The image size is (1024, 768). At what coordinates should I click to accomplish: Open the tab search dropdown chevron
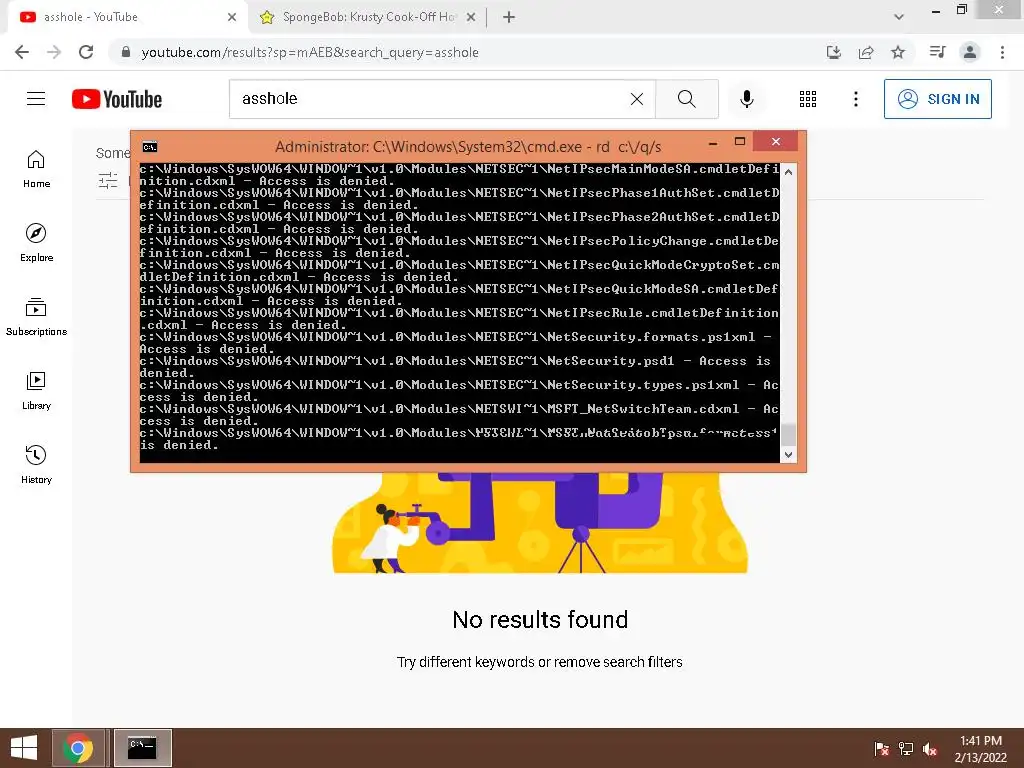click(899, 17)
